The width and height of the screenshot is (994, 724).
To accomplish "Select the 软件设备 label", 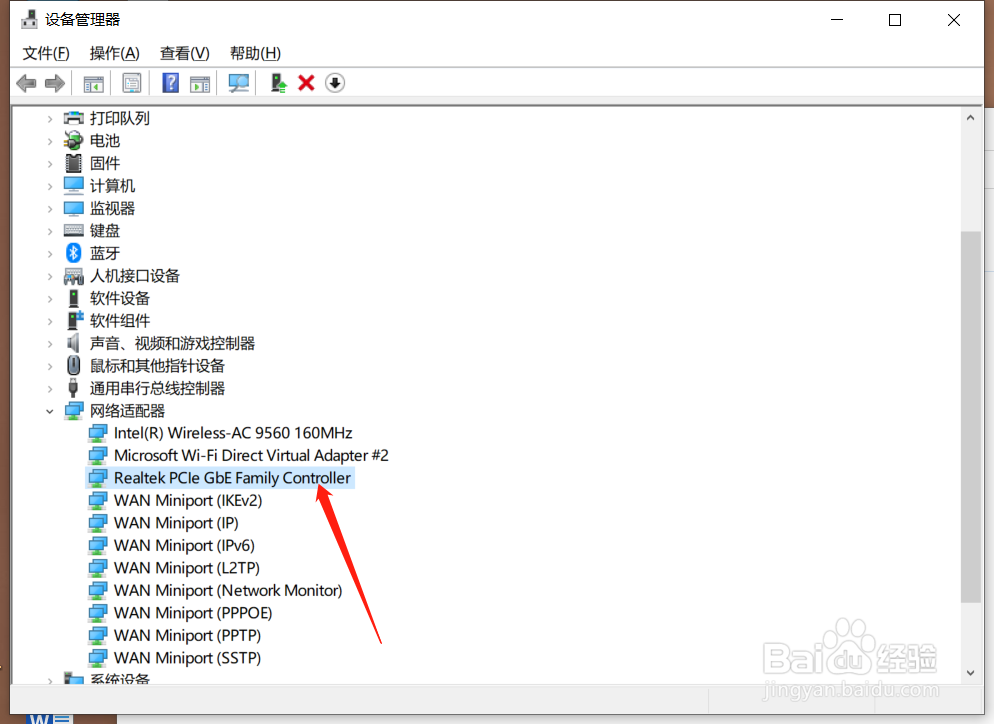I will click(x=120, y=298).
